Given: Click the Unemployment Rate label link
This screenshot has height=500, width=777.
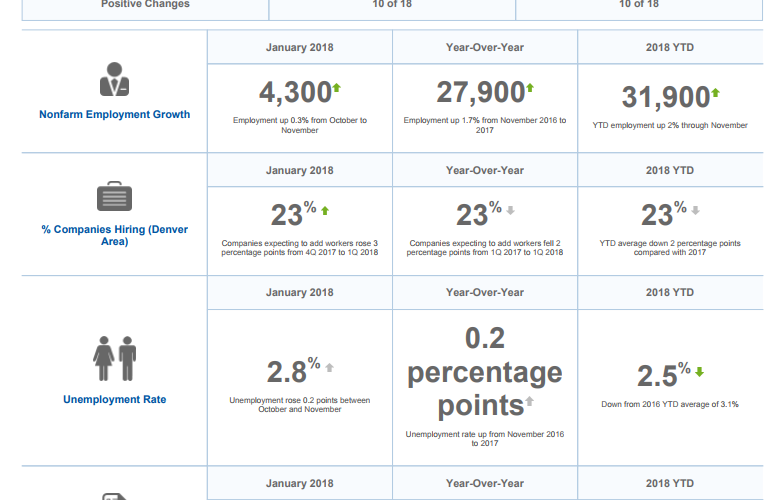Looking at the screenshot, I should [114, 399].
